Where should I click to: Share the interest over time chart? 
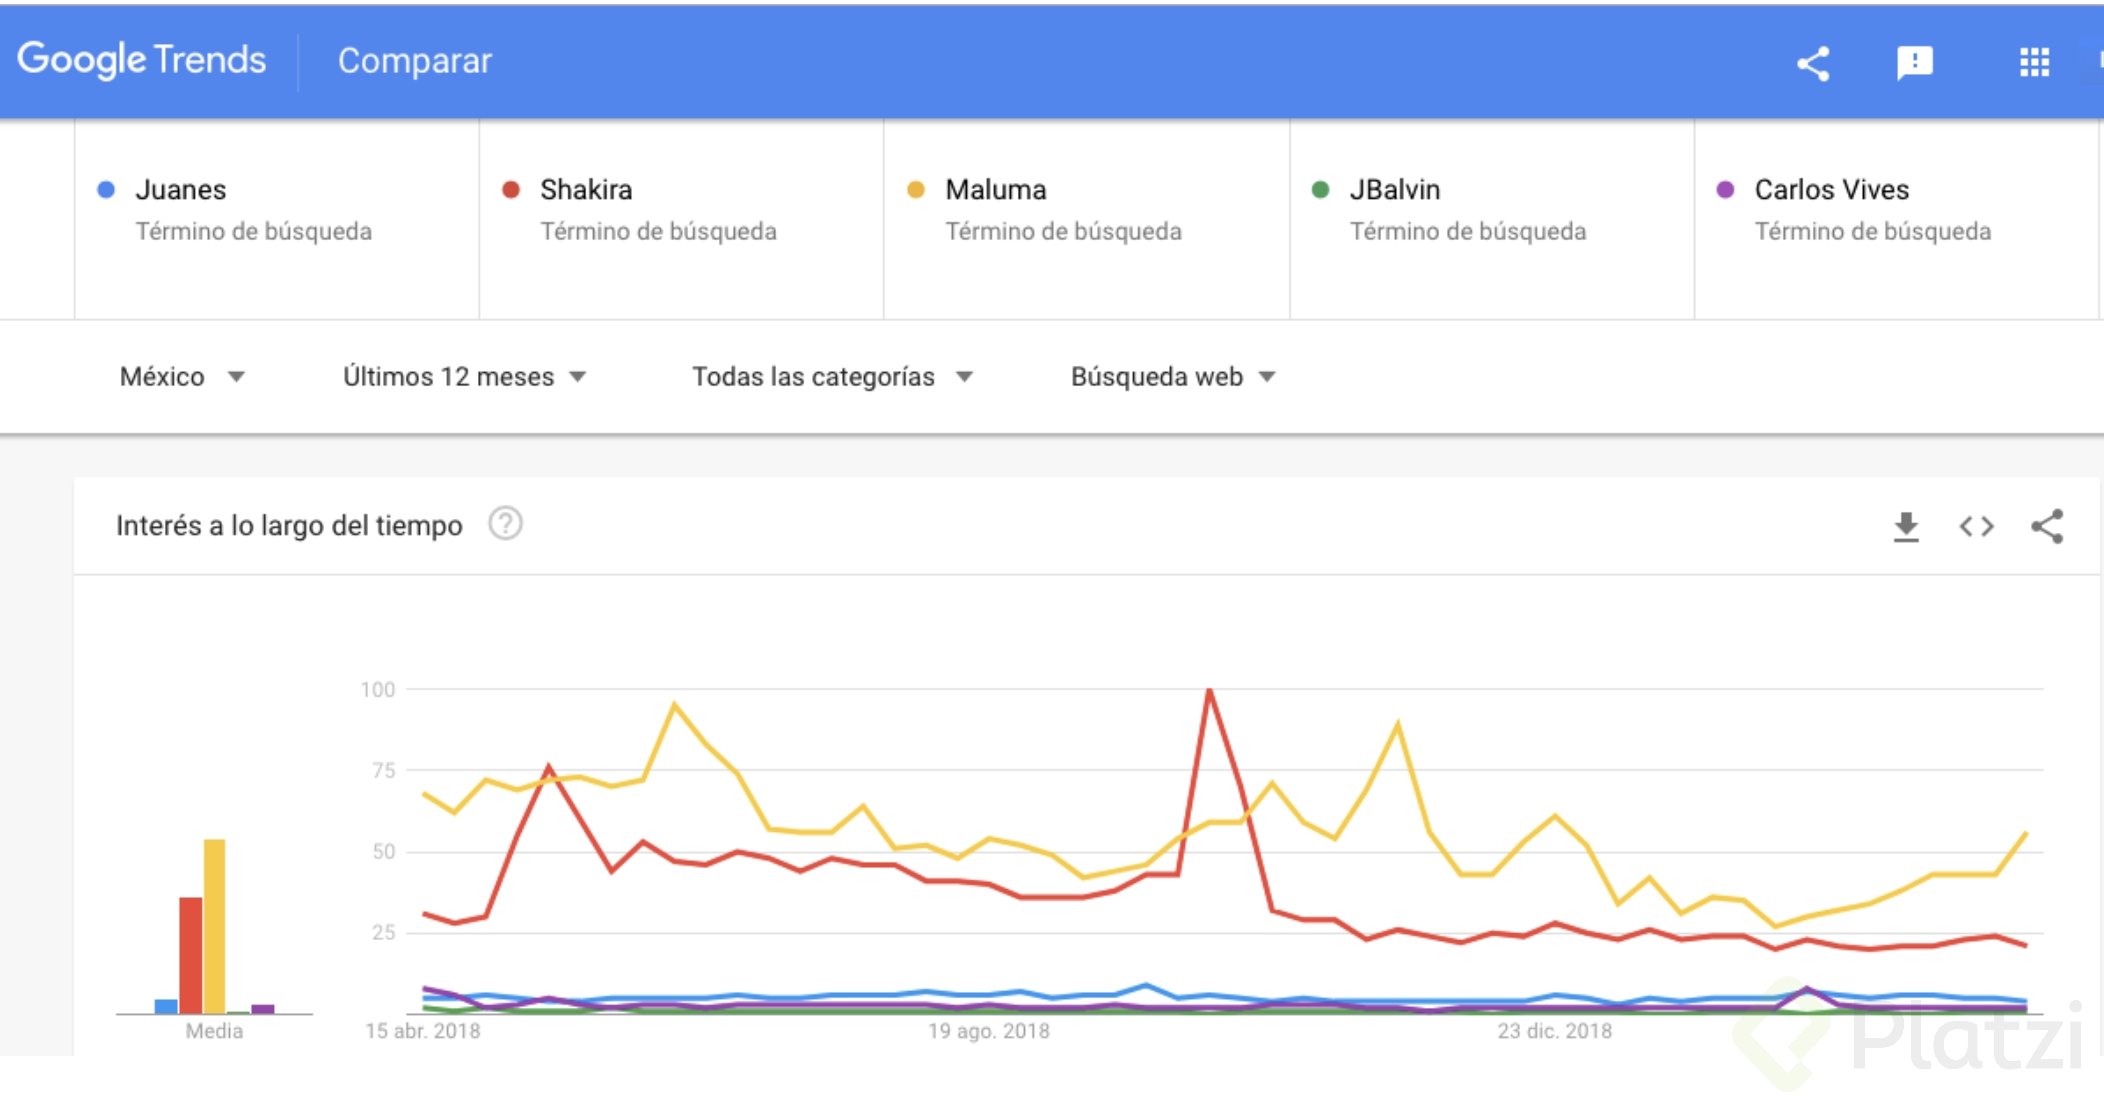click(x=2047, y=526)
